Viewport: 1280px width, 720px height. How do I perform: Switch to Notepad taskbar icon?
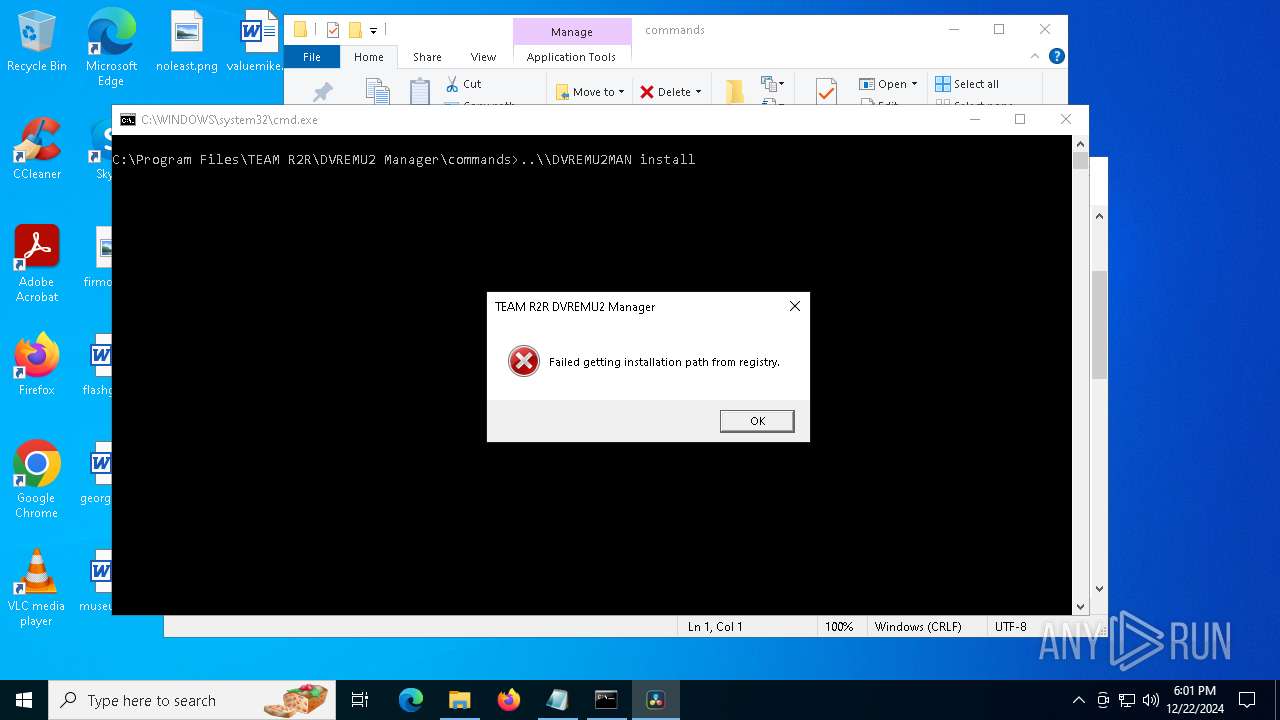pyautogui.click(x=557, y=700)
